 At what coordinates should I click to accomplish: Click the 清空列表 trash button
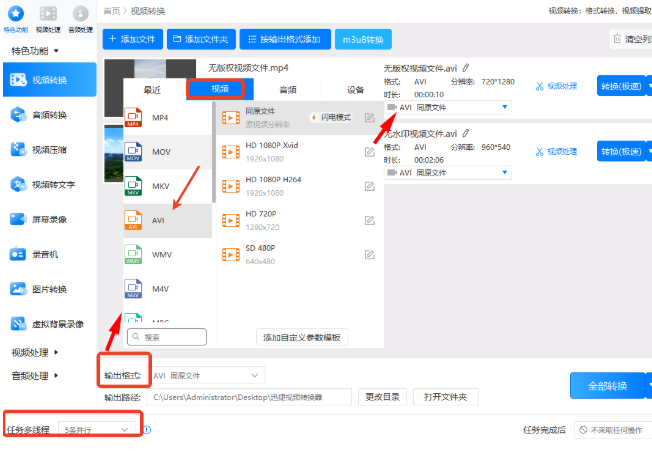click(631, 39)
